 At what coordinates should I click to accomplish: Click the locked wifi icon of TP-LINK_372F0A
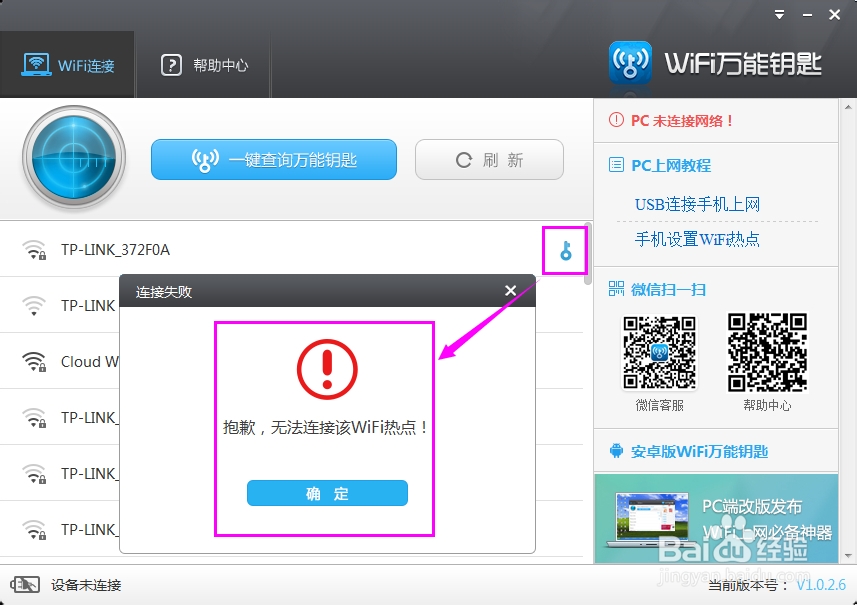tap(34, 250)
